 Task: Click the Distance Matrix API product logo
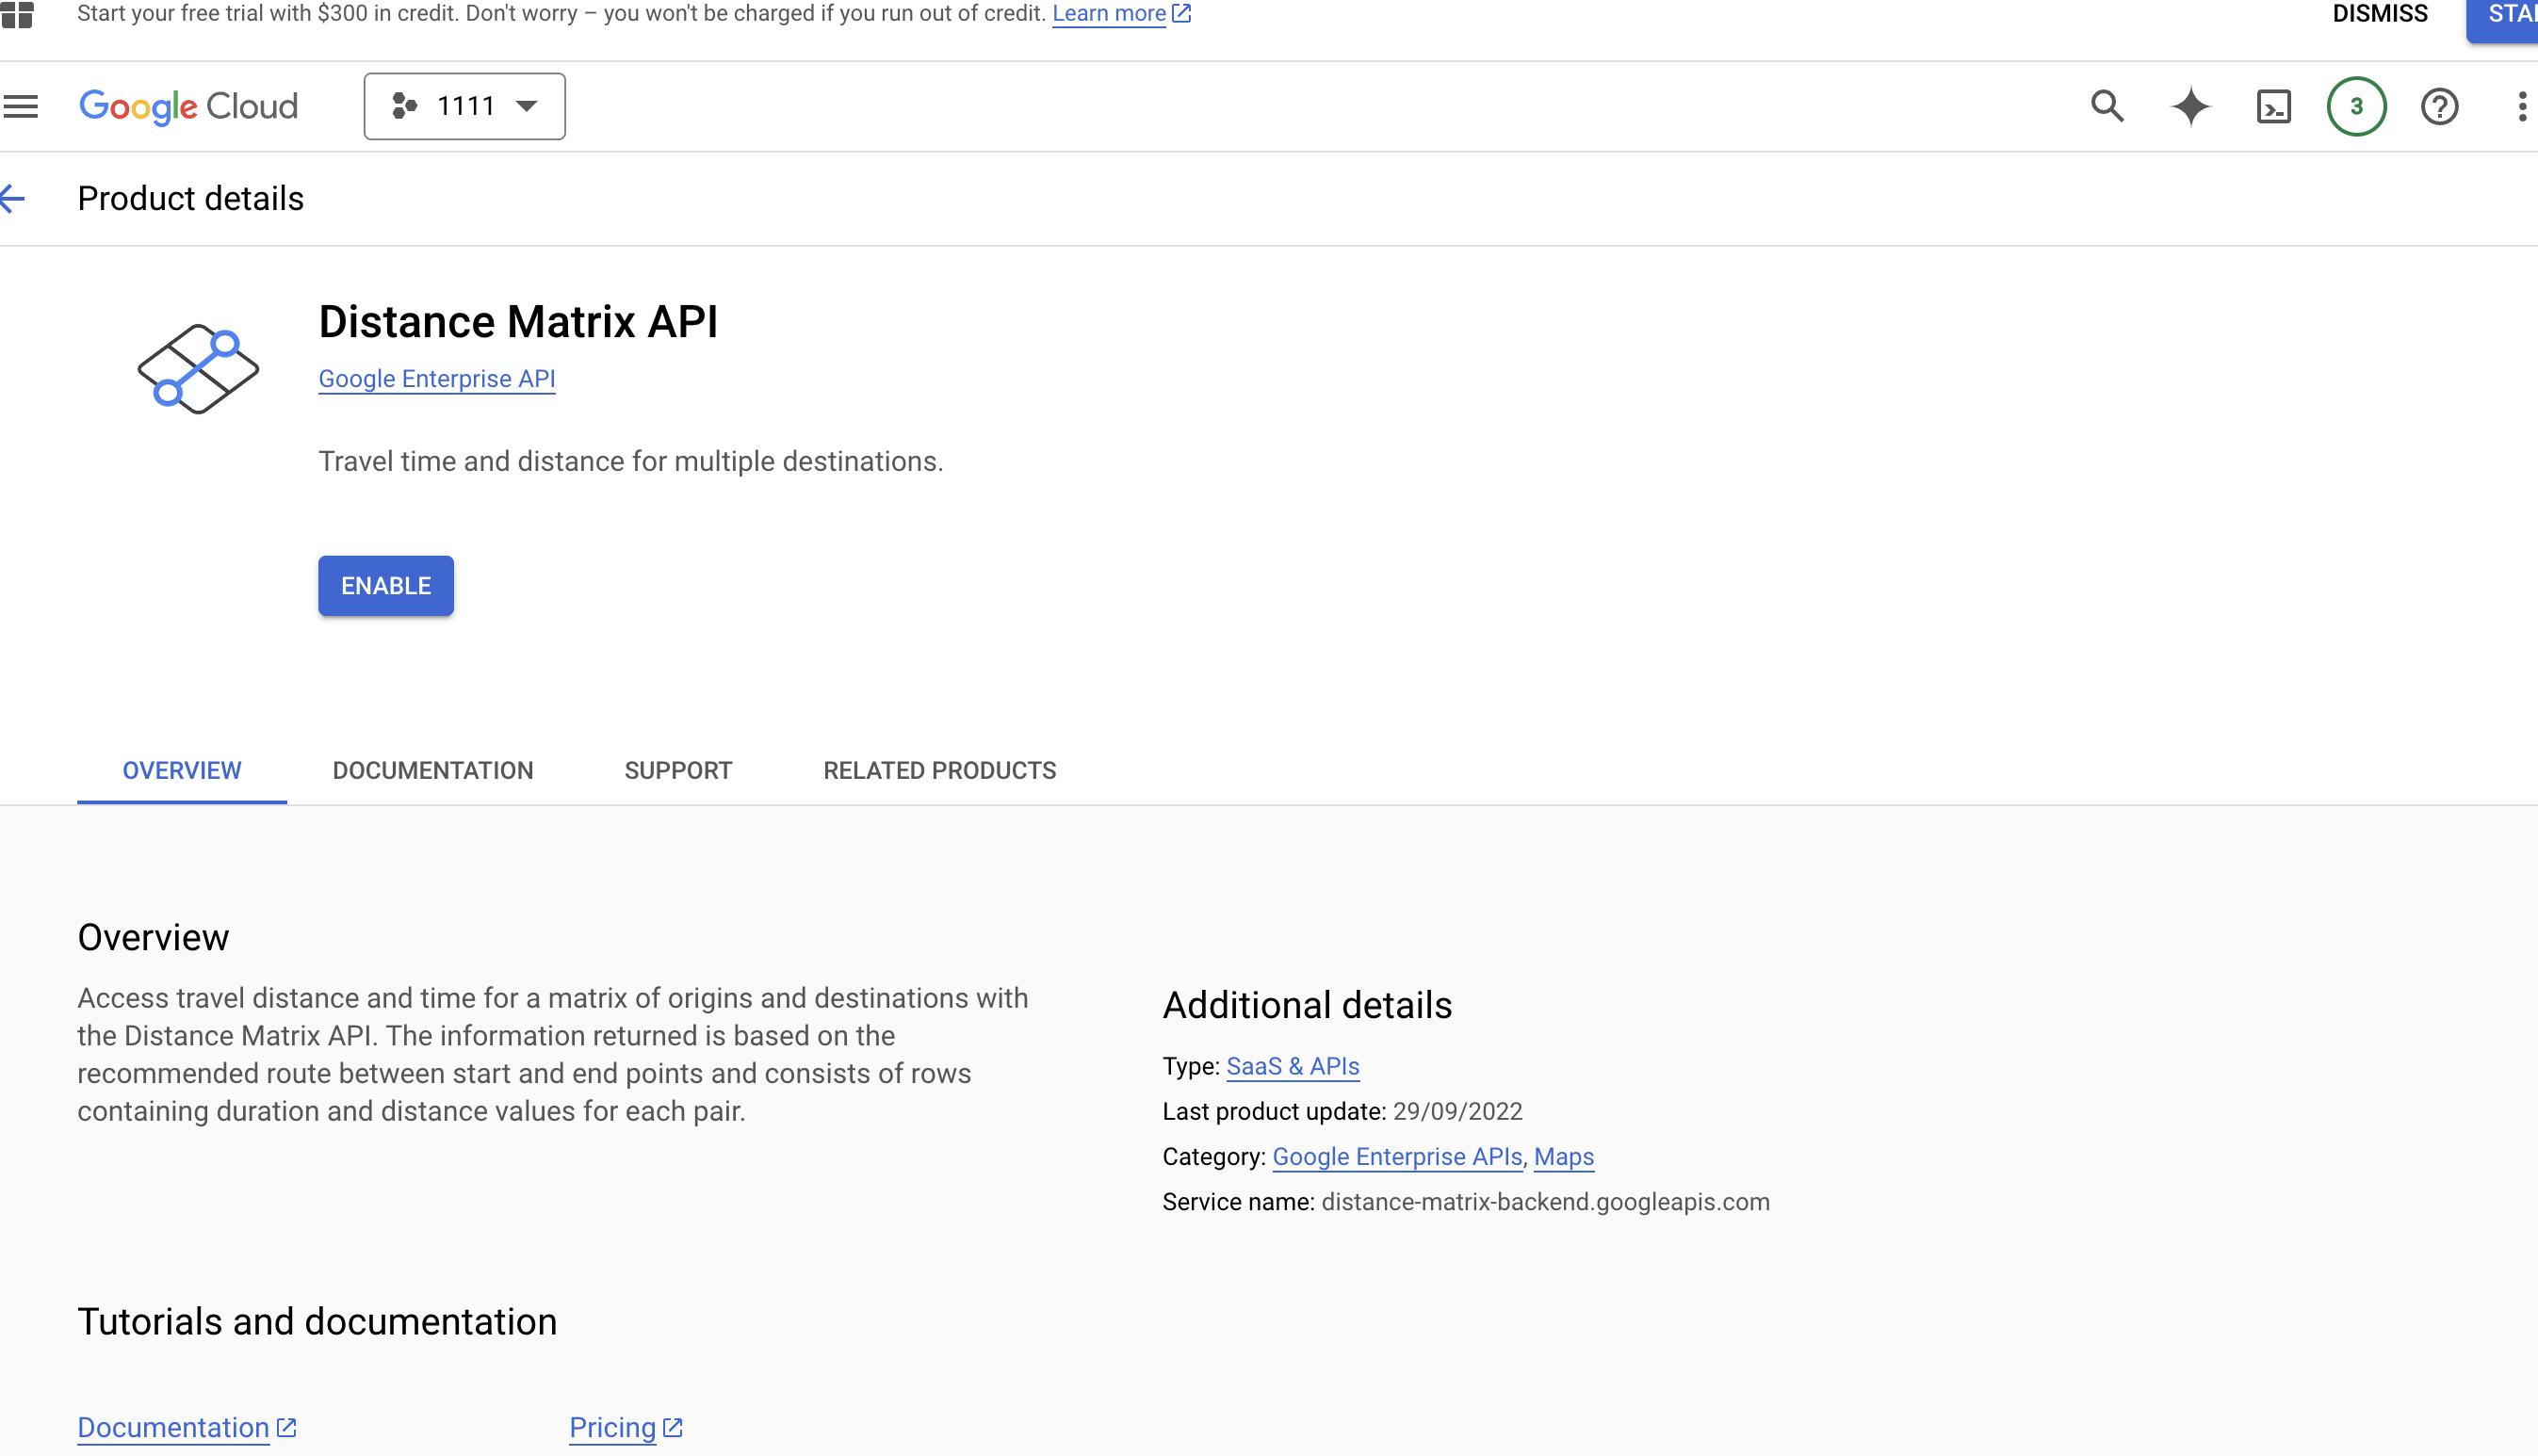[x=198, y=369]
